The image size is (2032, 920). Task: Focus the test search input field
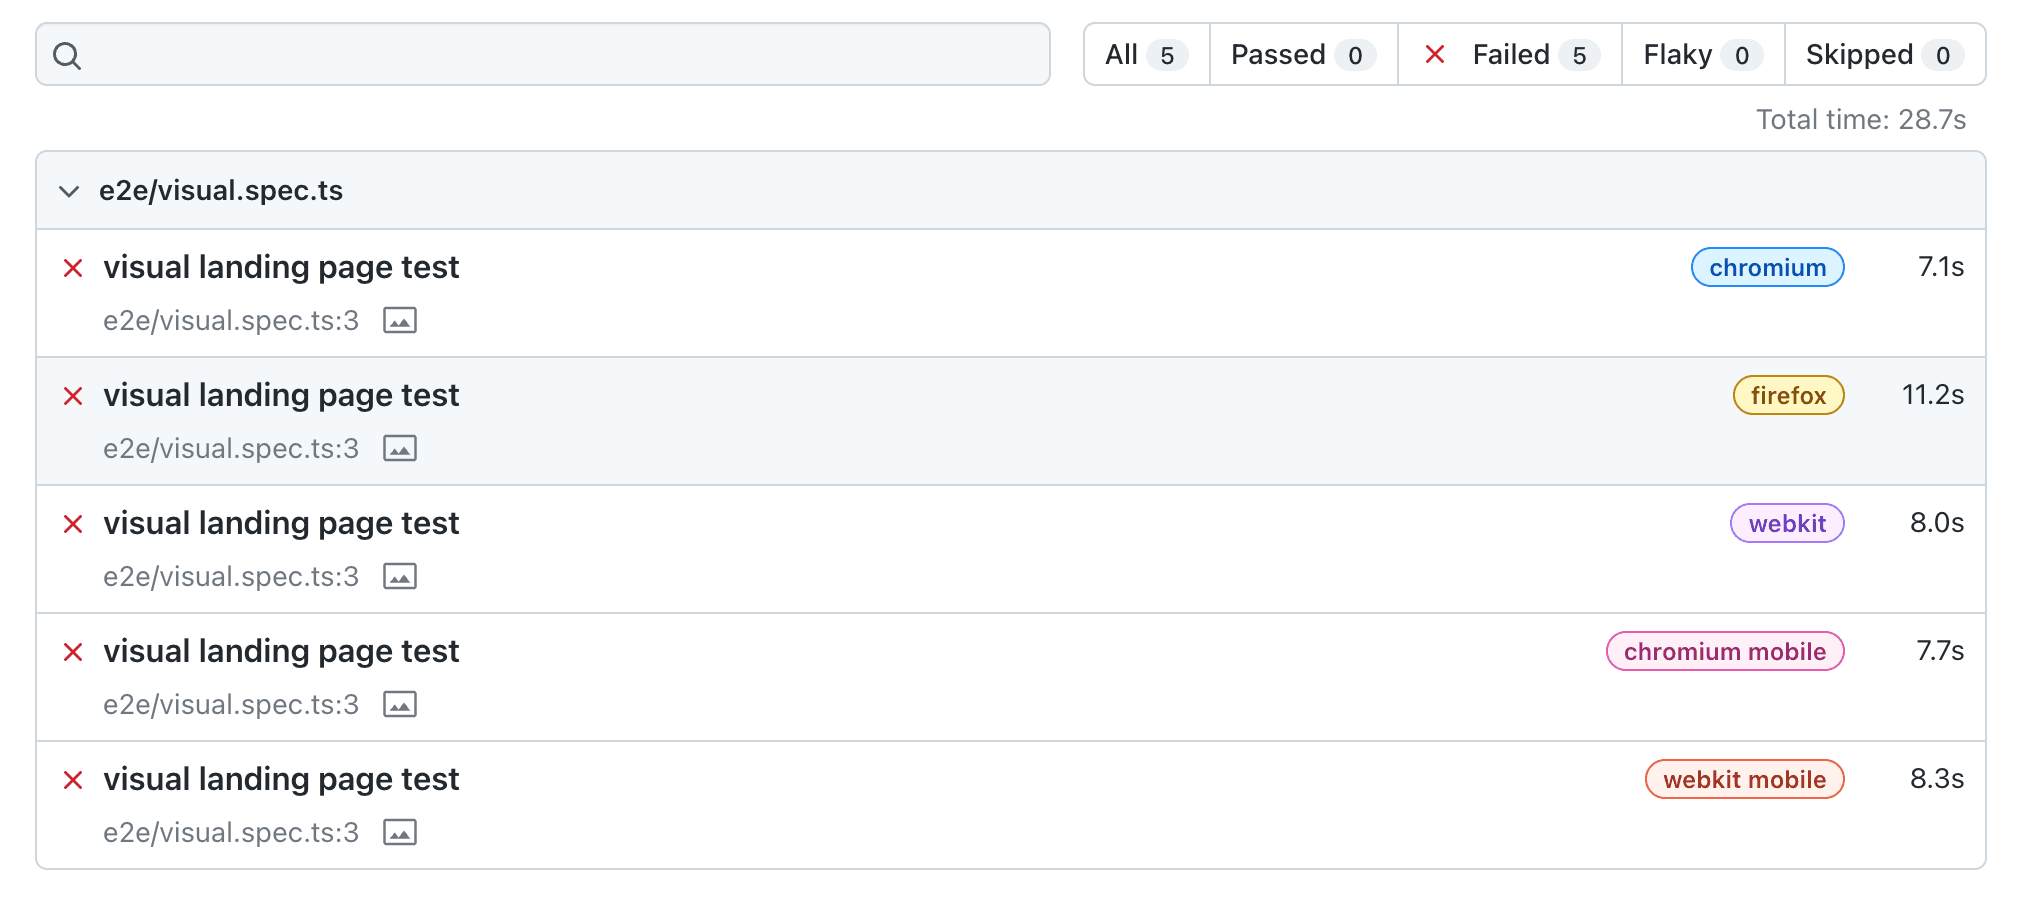[x=560, y=55]
